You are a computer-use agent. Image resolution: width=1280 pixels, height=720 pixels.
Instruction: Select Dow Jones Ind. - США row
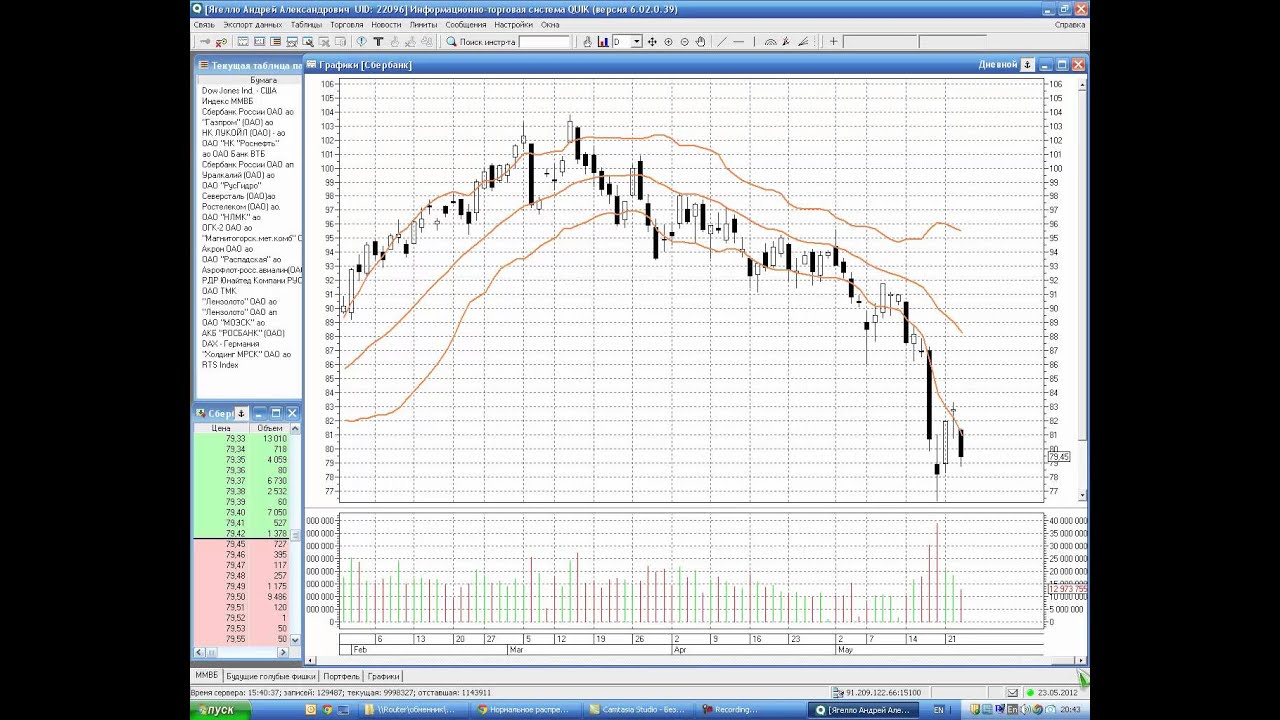tap(250, 91)
